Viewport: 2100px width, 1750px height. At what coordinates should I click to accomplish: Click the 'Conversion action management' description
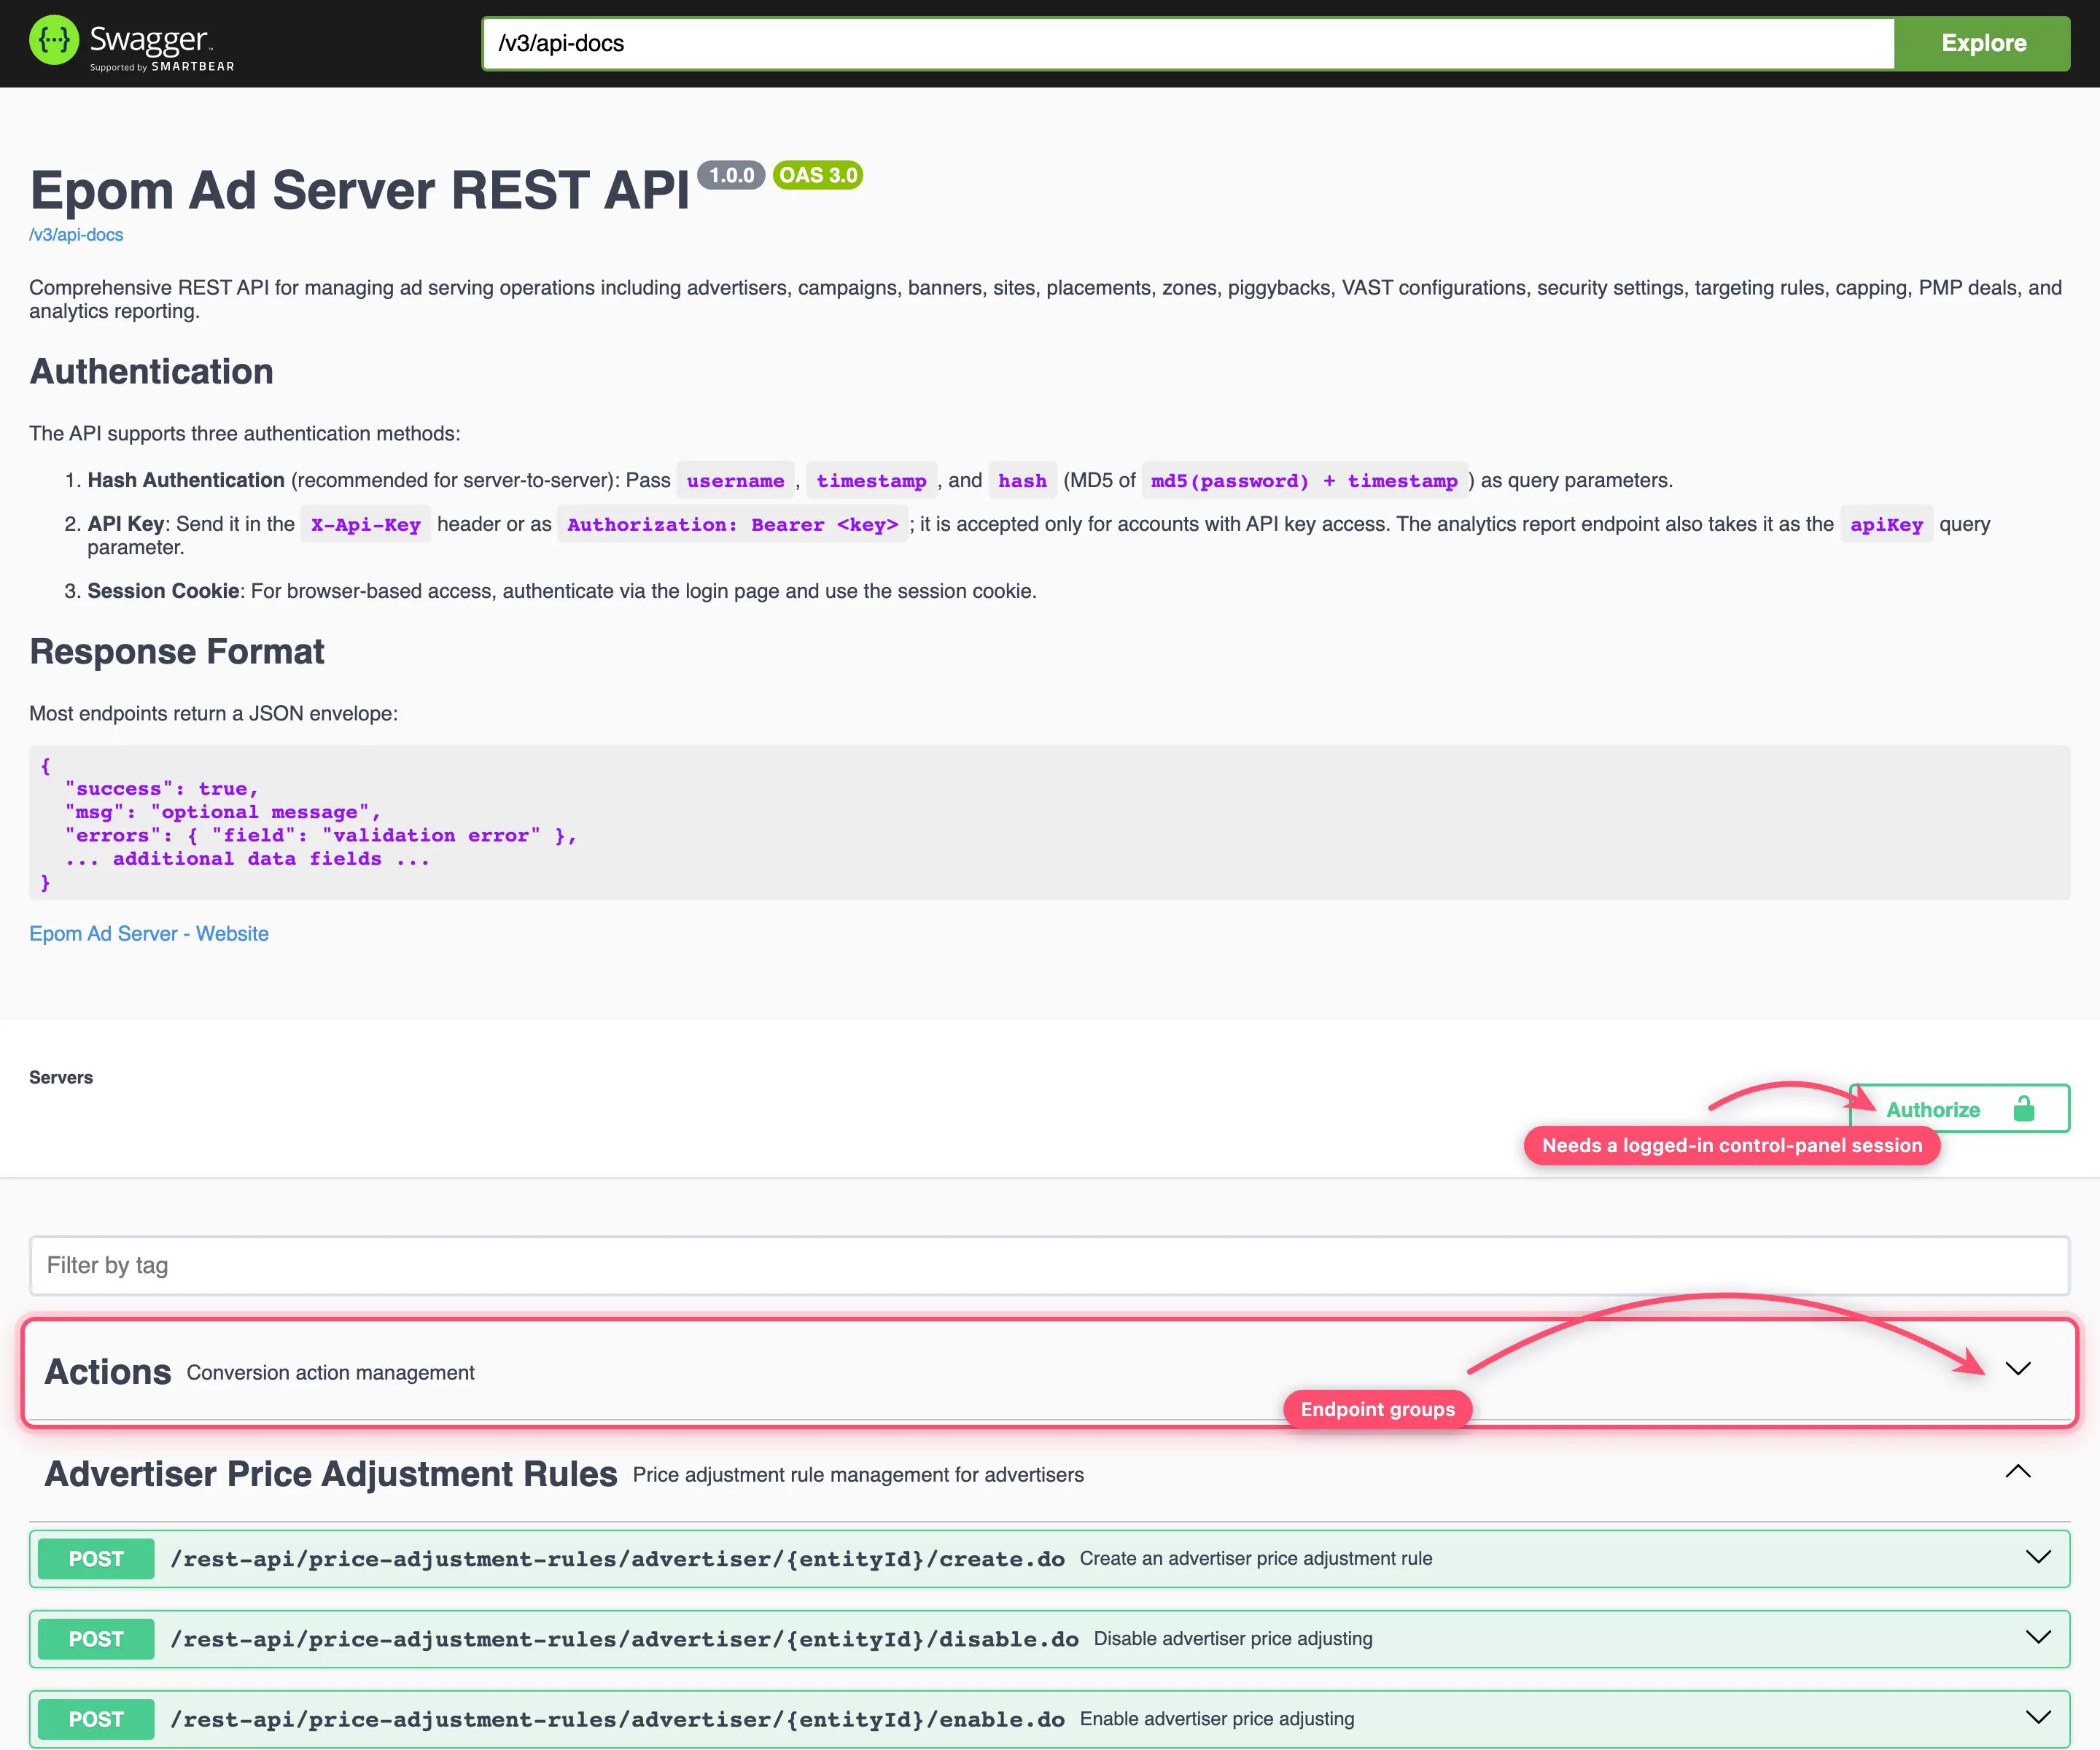click(x=331, y=1372)
